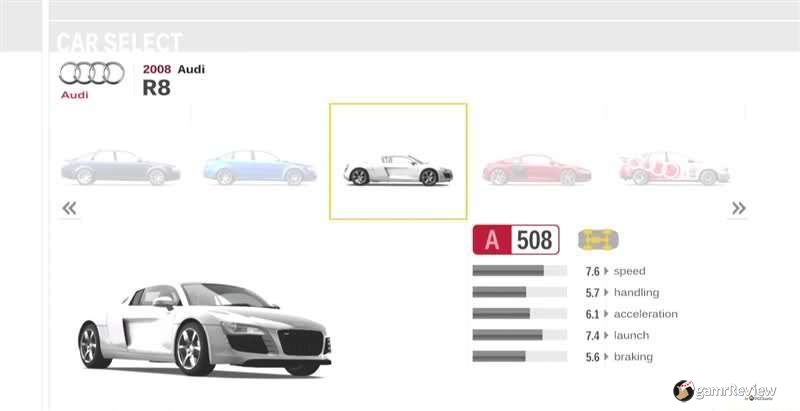Click the Audi four-rings logo
The image size is (800, 411).
pyautogui.click(x=92, y=73)
